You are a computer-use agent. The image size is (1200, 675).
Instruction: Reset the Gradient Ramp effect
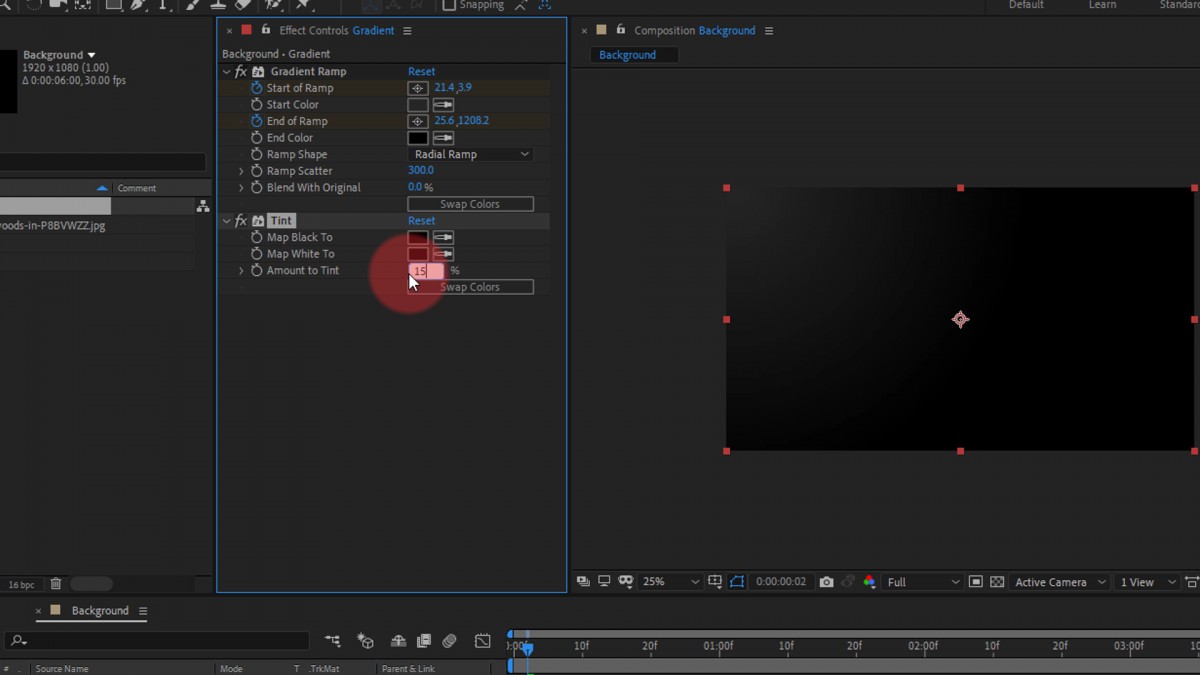pos(421,72)
